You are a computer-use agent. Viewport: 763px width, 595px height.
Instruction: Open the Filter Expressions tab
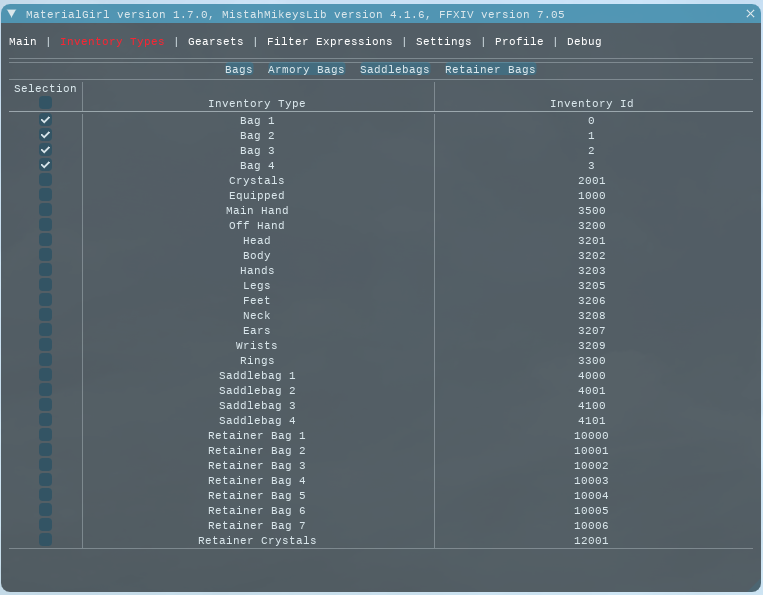(329, 42)
